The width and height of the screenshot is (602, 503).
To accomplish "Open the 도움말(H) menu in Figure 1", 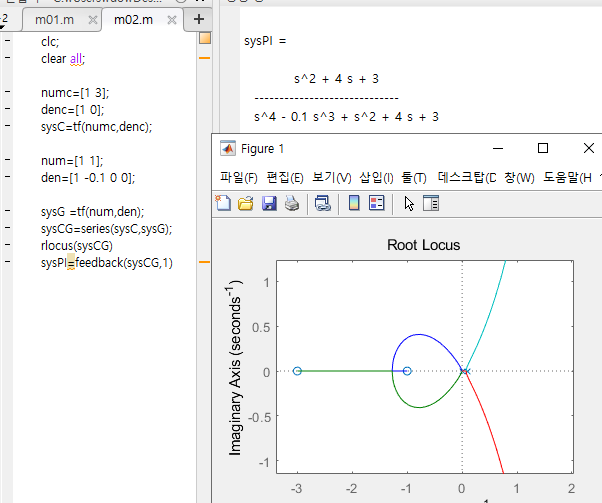I will pyautogui.click(x=567, y=177).
